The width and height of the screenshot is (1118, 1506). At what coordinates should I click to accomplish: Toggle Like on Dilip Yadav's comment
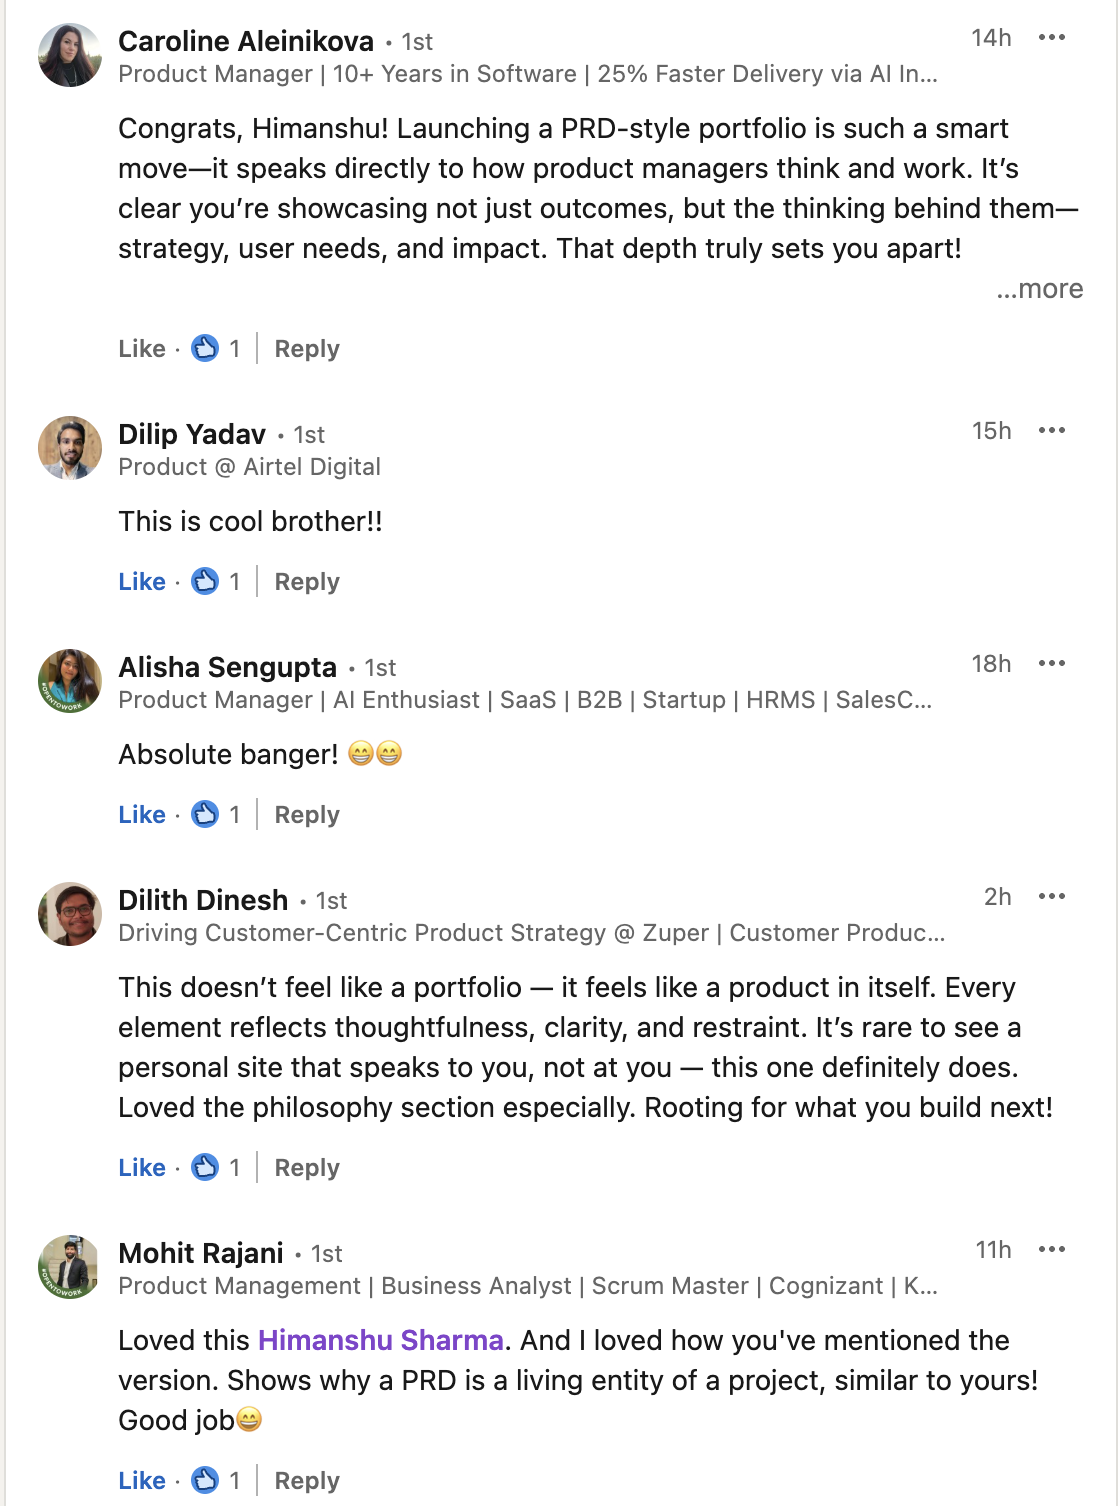(x=141, y=582)
